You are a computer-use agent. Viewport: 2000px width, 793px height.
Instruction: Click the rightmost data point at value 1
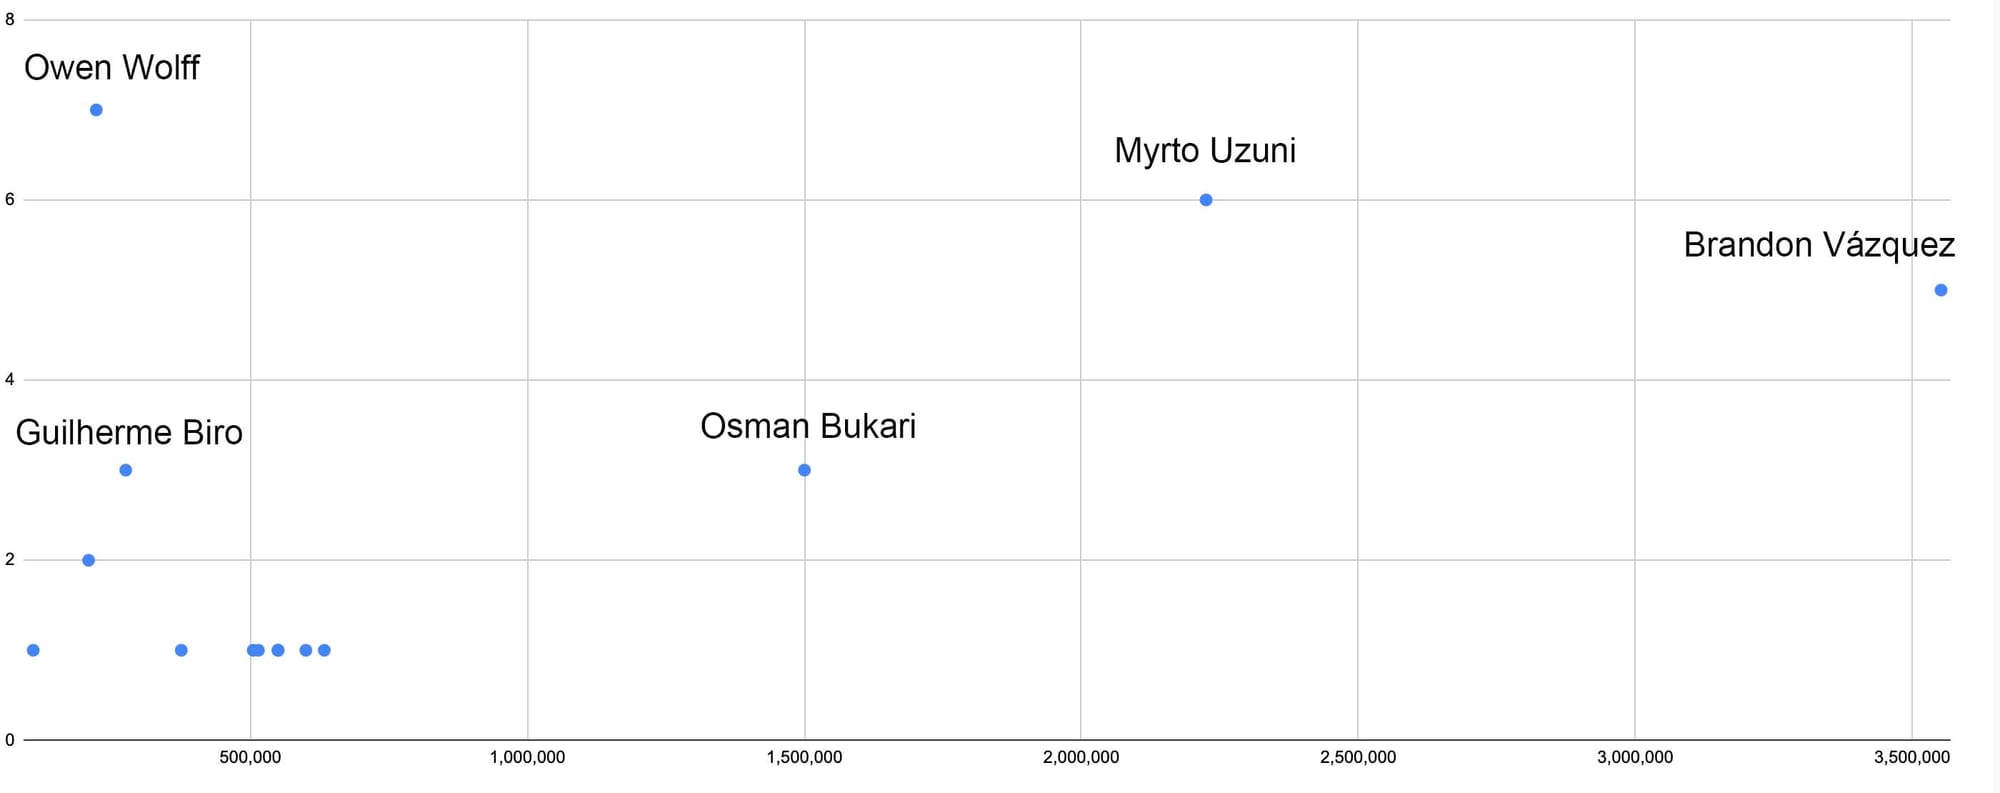click(324, 650)
